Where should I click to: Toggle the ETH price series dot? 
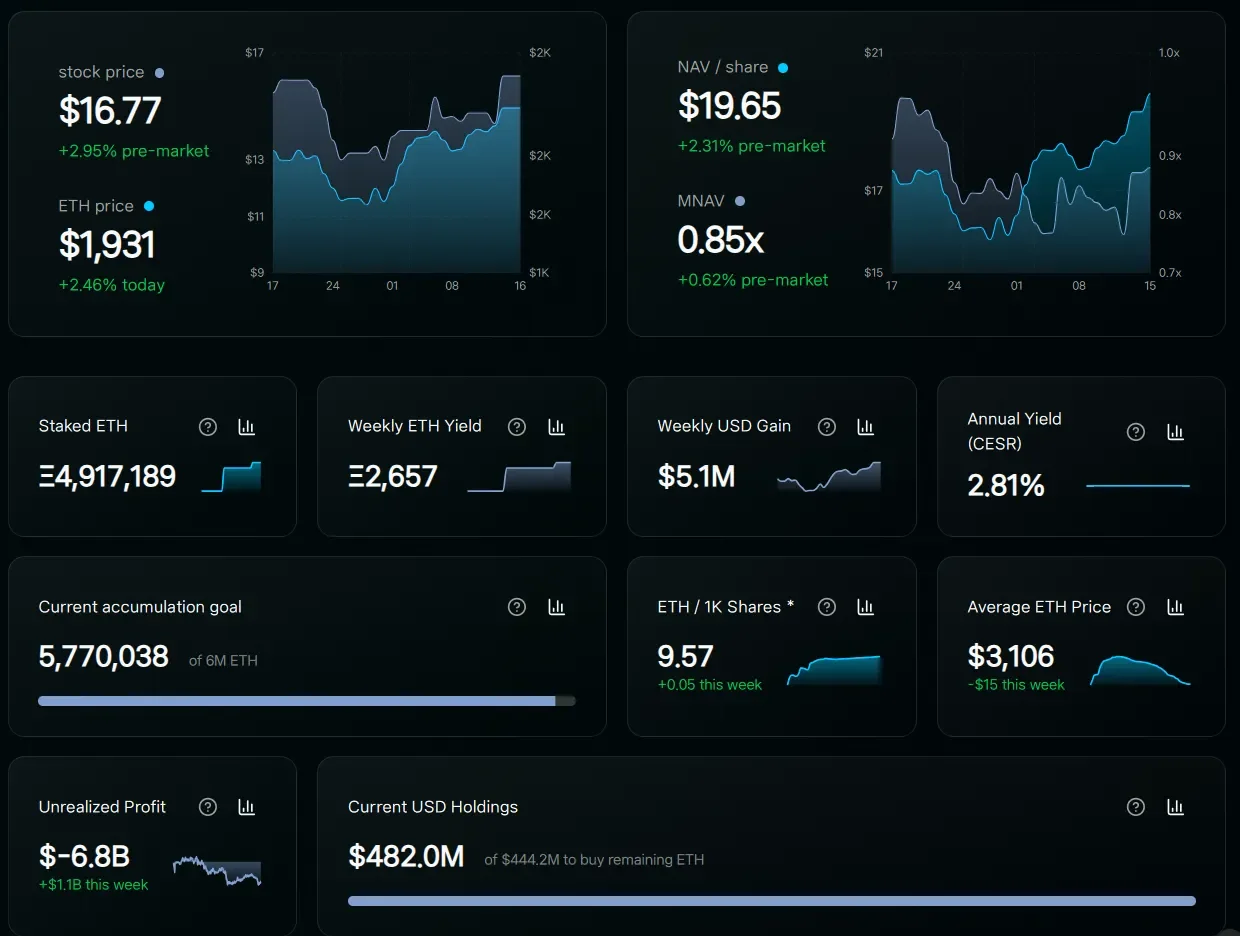click(x=149, y=206)
